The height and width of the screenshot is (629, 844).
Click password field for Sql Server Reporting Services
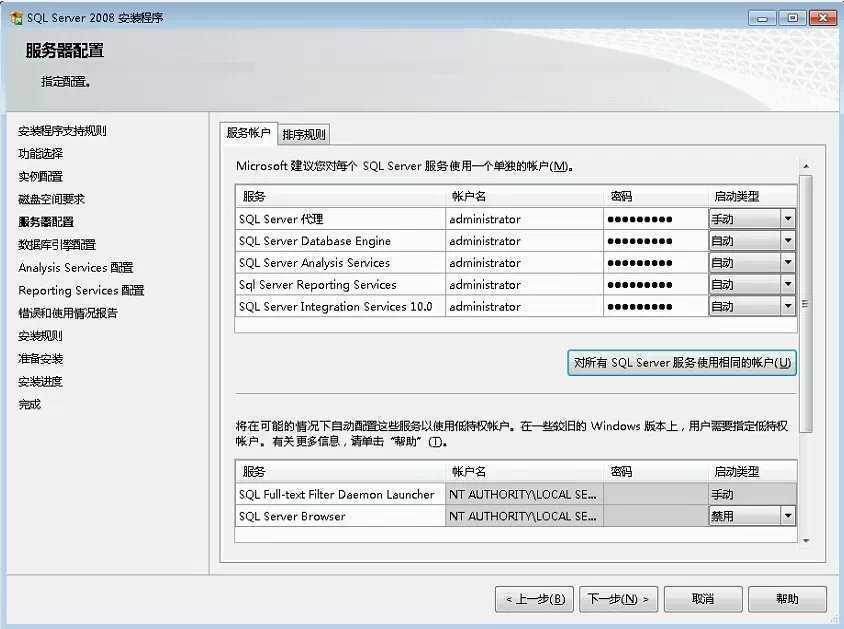[656, 285]
